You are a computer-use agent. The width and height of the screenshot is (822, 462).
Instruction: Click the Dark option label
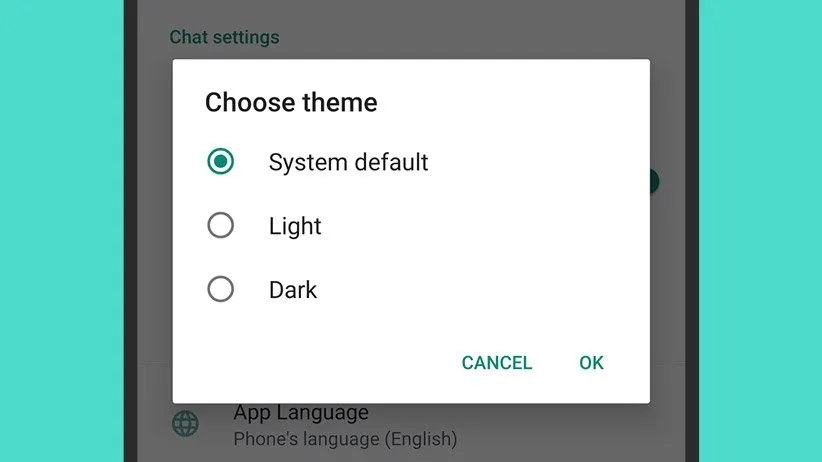coord(293,290)
